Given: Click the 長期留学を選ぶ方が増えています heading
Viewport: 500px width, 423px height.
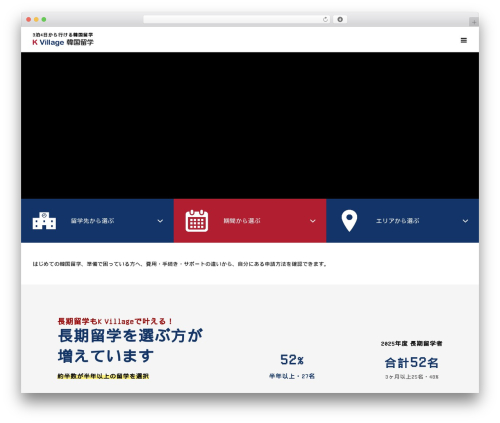Looking at the screenshot, I should click(x=130, y=346).
